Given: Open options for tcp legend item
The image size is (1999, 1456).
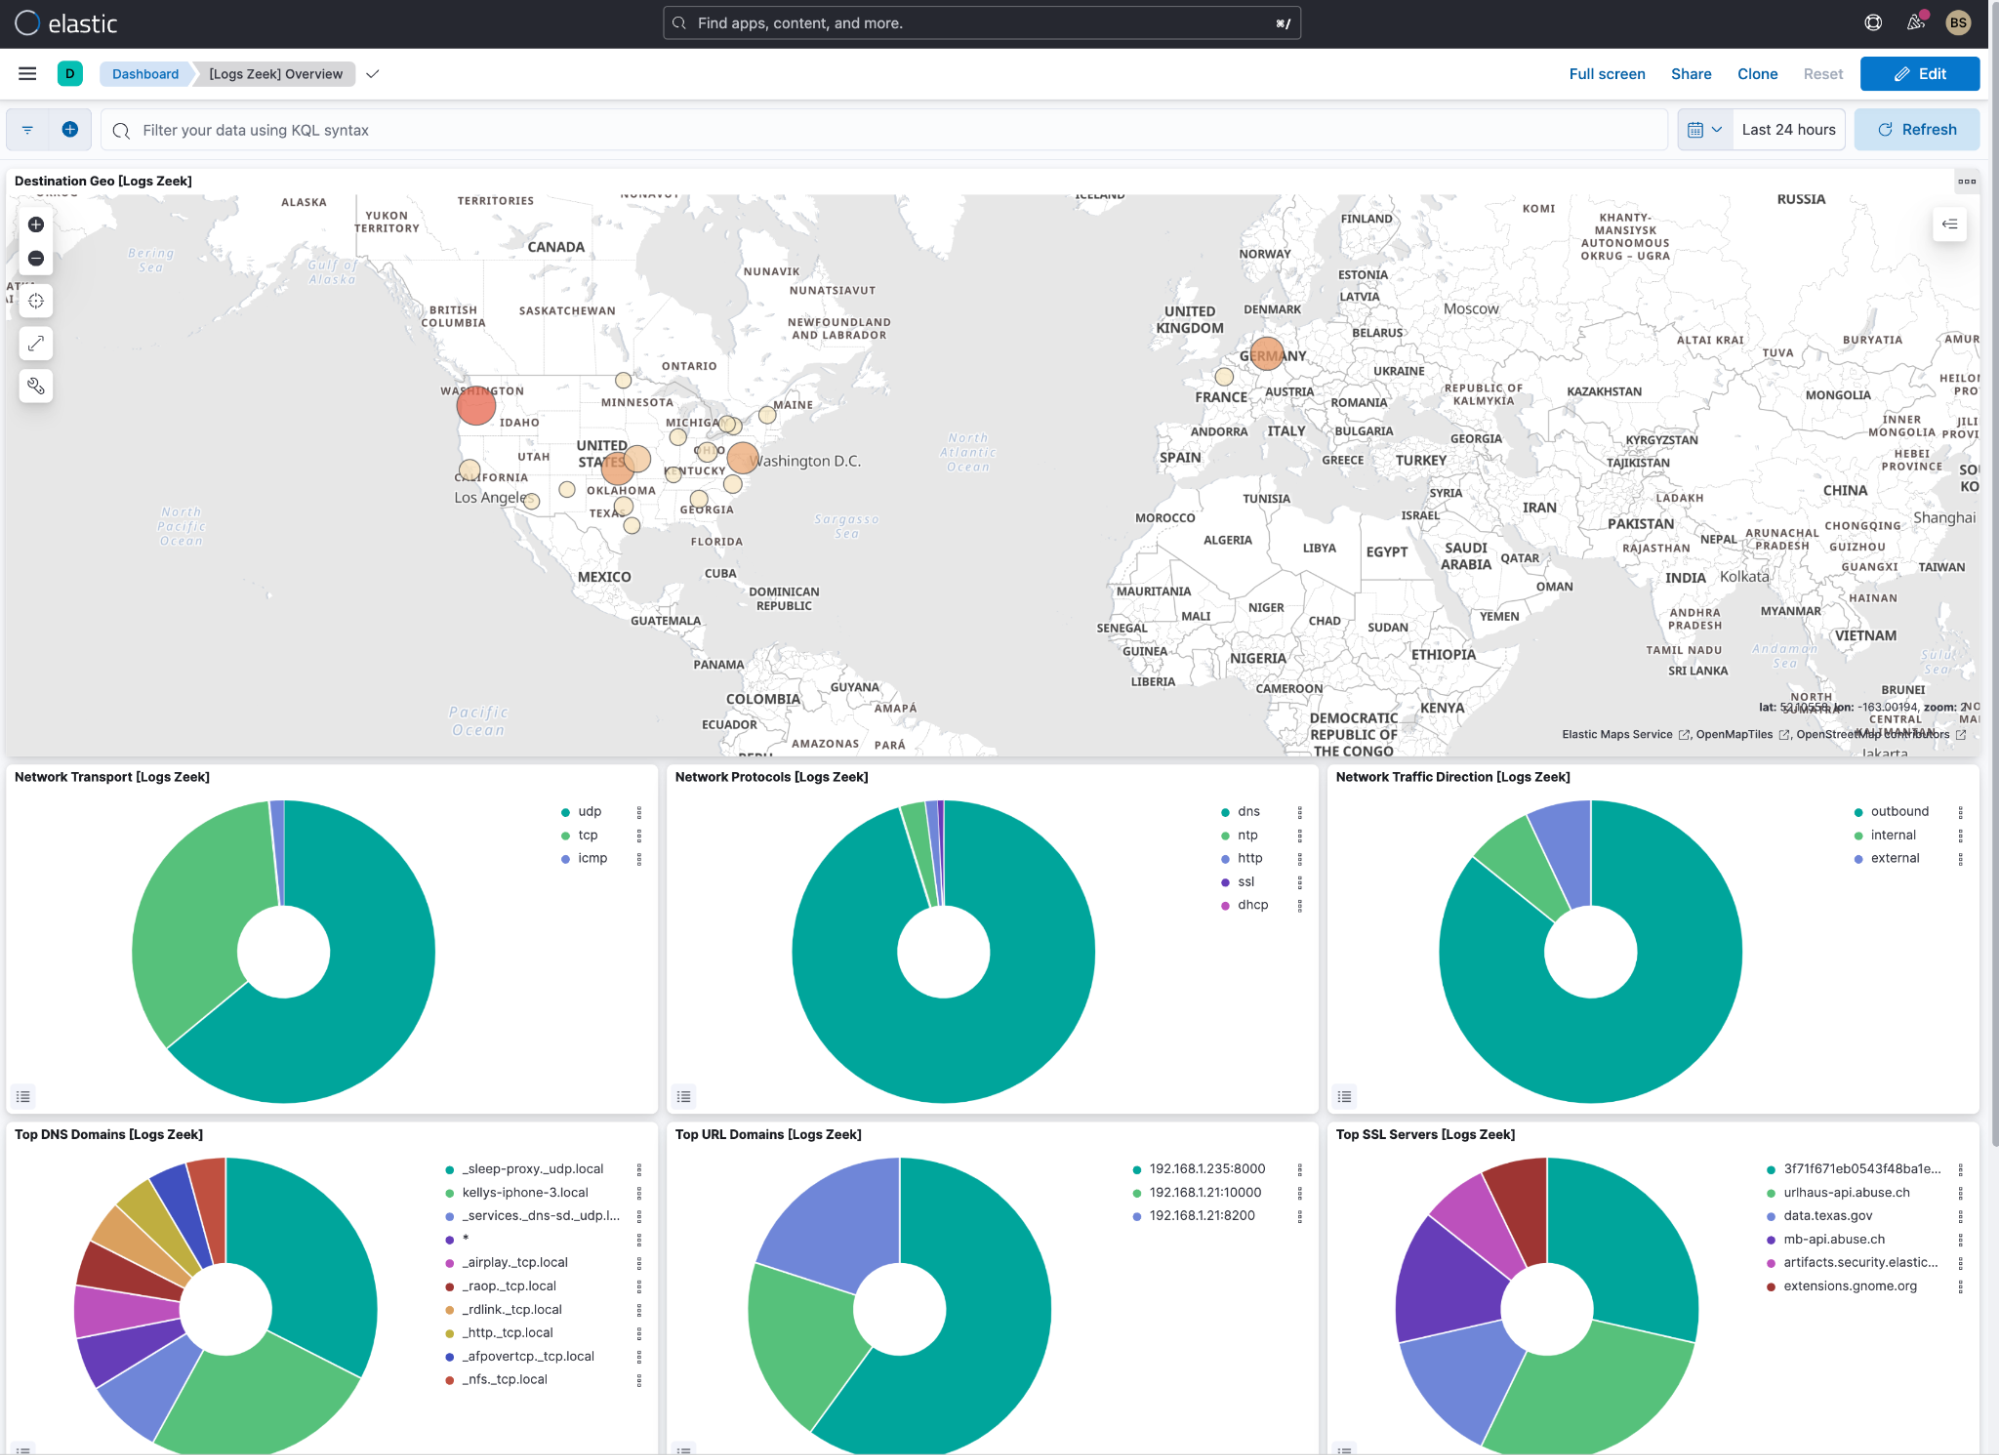Looking at the screenshot, I should tap(639, 835).
